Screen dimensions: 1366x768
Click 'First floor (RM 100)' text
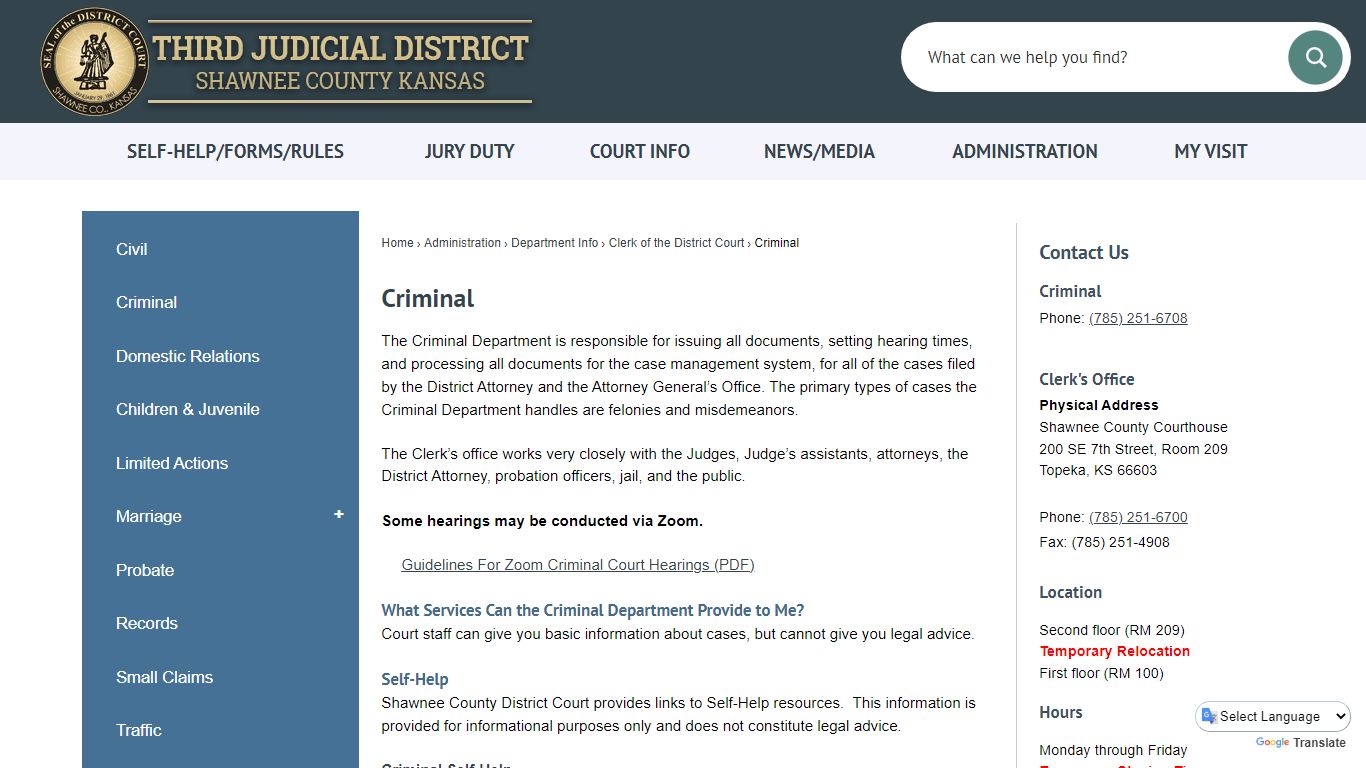(x=1101, y=673)
